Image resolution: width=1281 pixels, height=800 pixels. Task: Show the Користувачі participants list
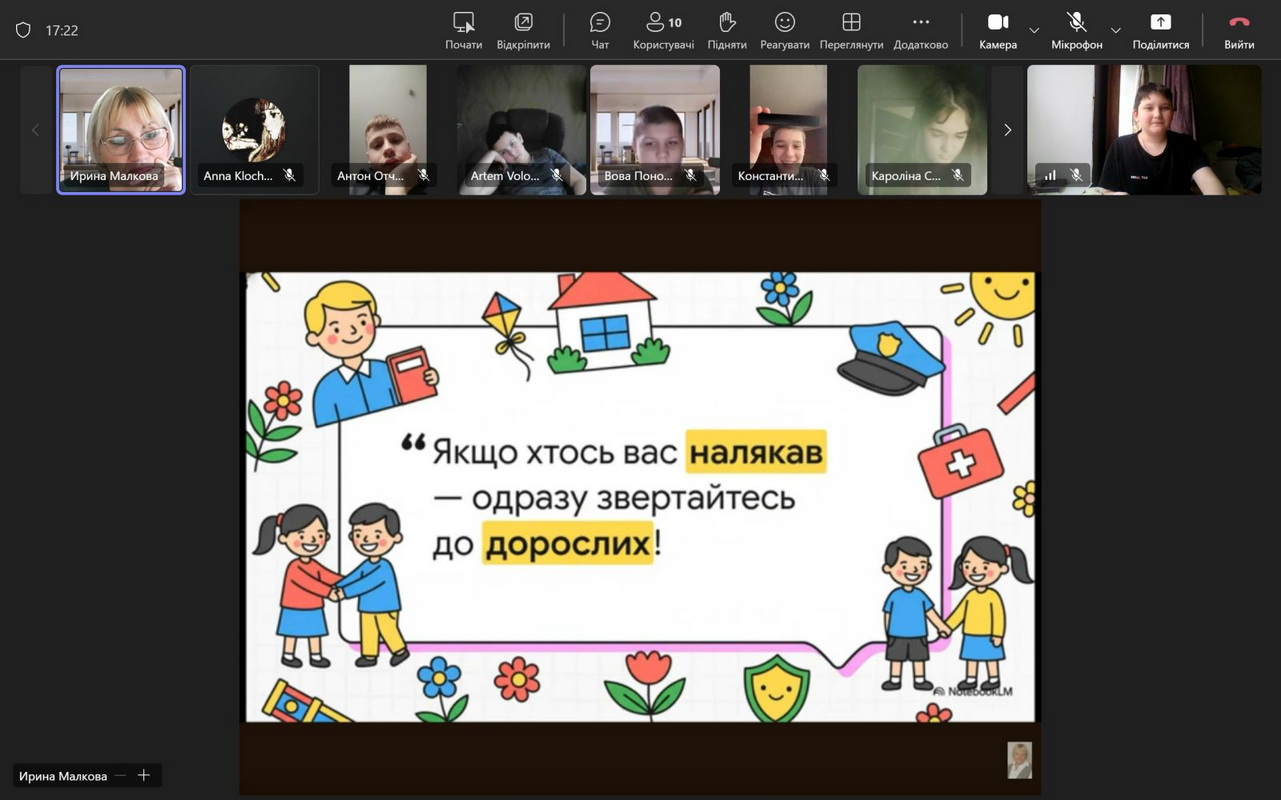point(663,30)
